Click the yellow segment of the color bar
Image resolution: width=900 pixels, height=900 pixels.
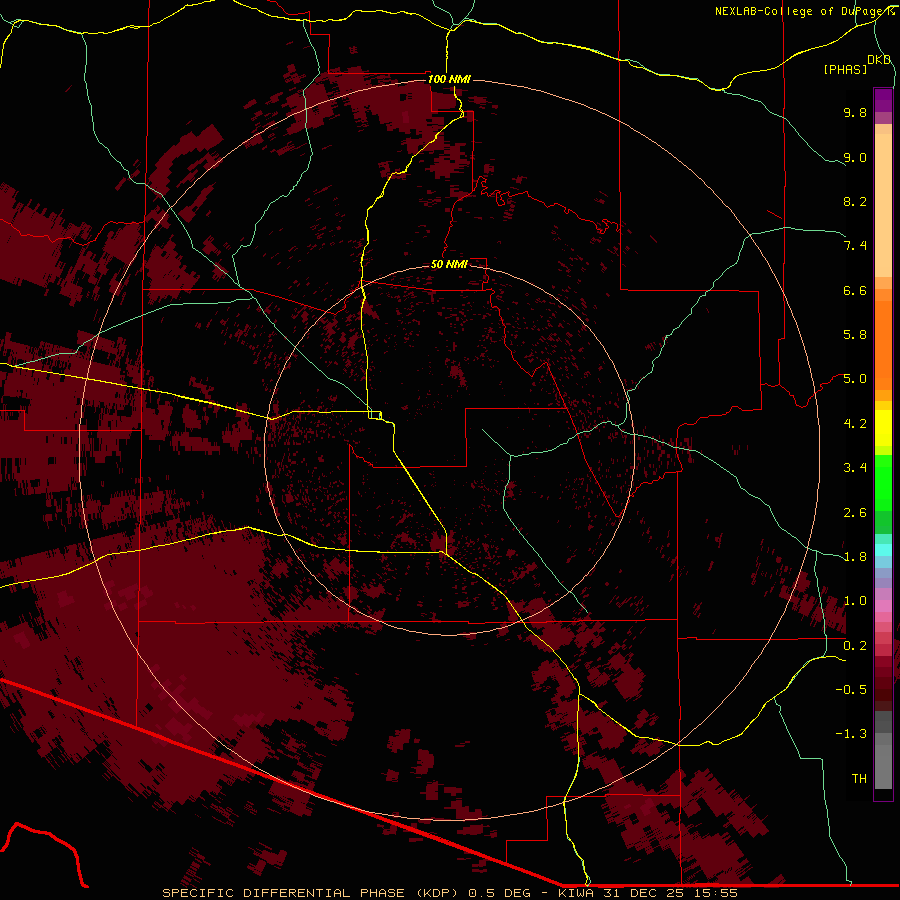point(883,428)
